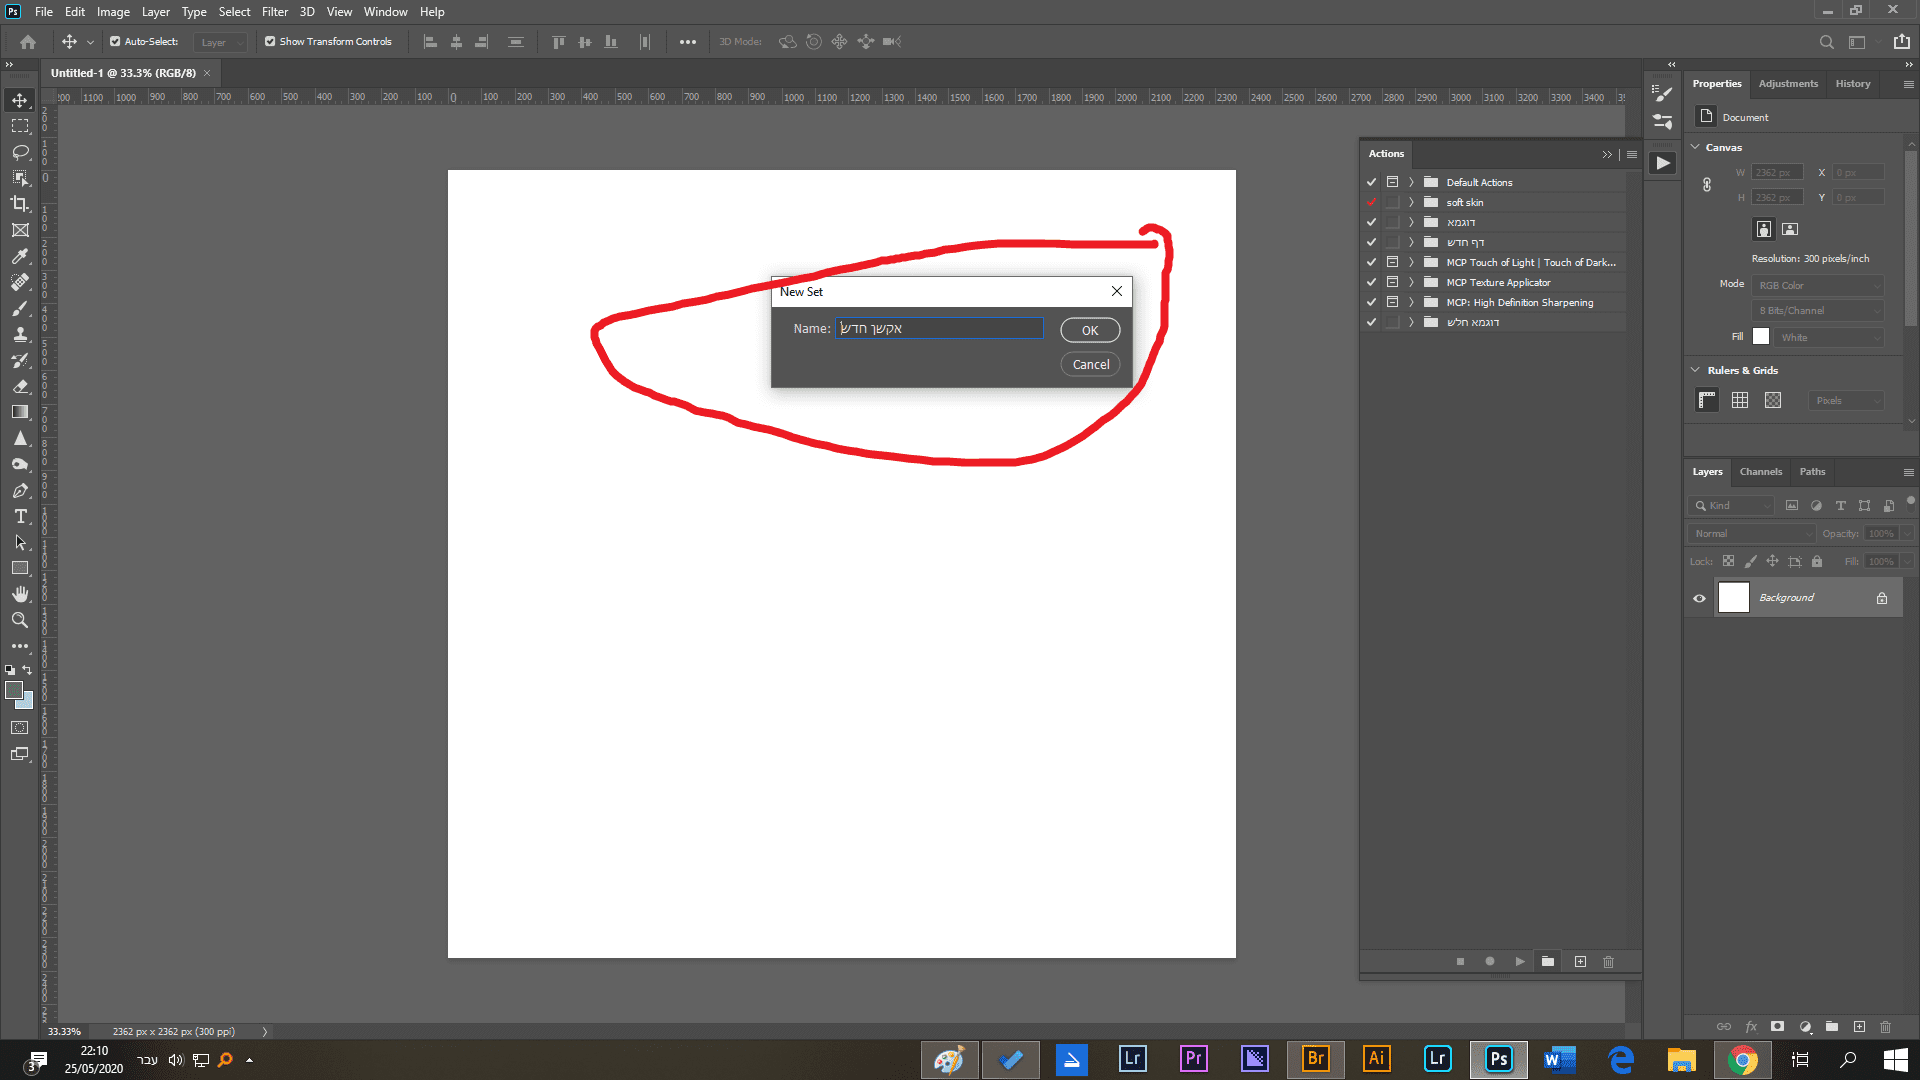Open the RGB Color mode dropdown
This screenshot has height=1080, width=1920.
(1818, 285)
